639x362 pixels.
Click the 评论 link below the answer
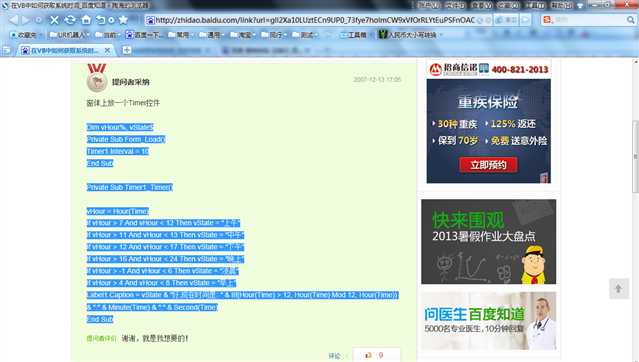334,355
